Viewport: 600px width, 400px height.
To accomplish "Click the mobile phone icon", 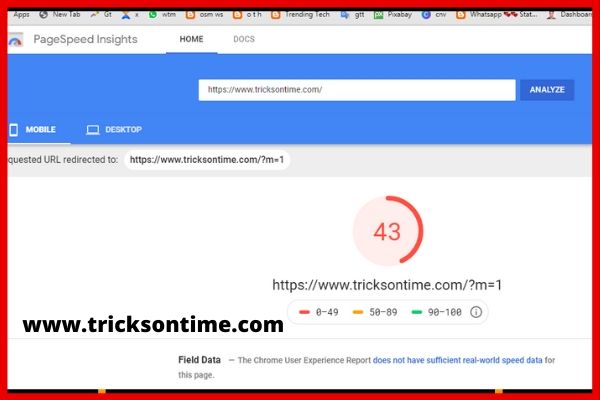I will click(14, 130).
